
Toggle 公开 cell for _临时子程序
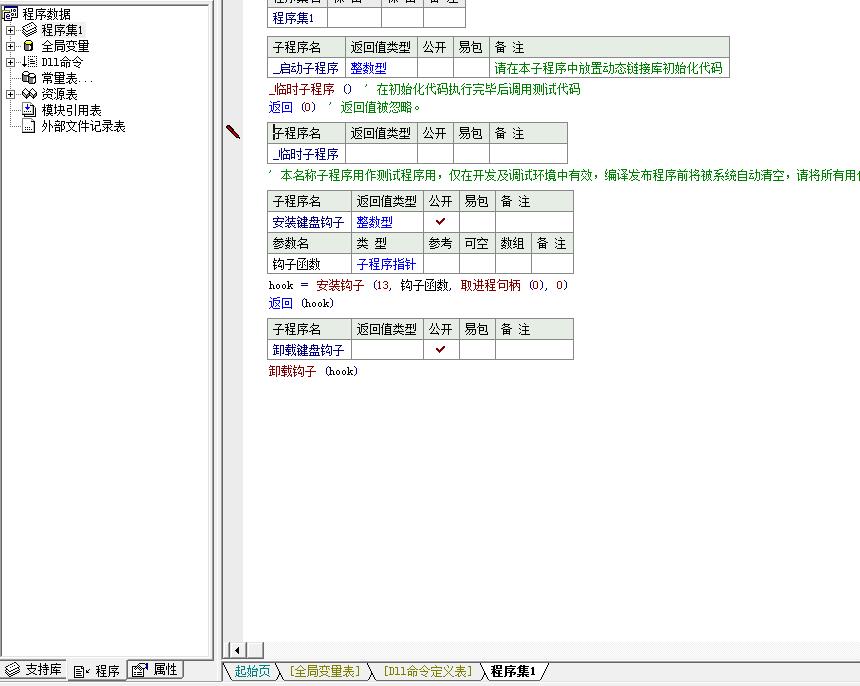434,154
